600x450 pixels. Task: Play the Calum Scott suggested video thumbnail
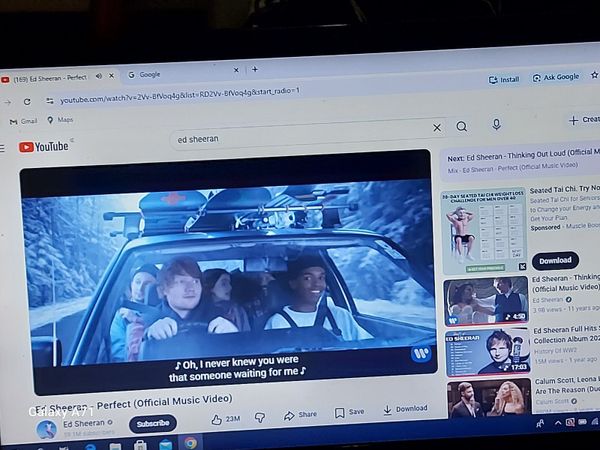pyautogui.click(x=488, y=397)
